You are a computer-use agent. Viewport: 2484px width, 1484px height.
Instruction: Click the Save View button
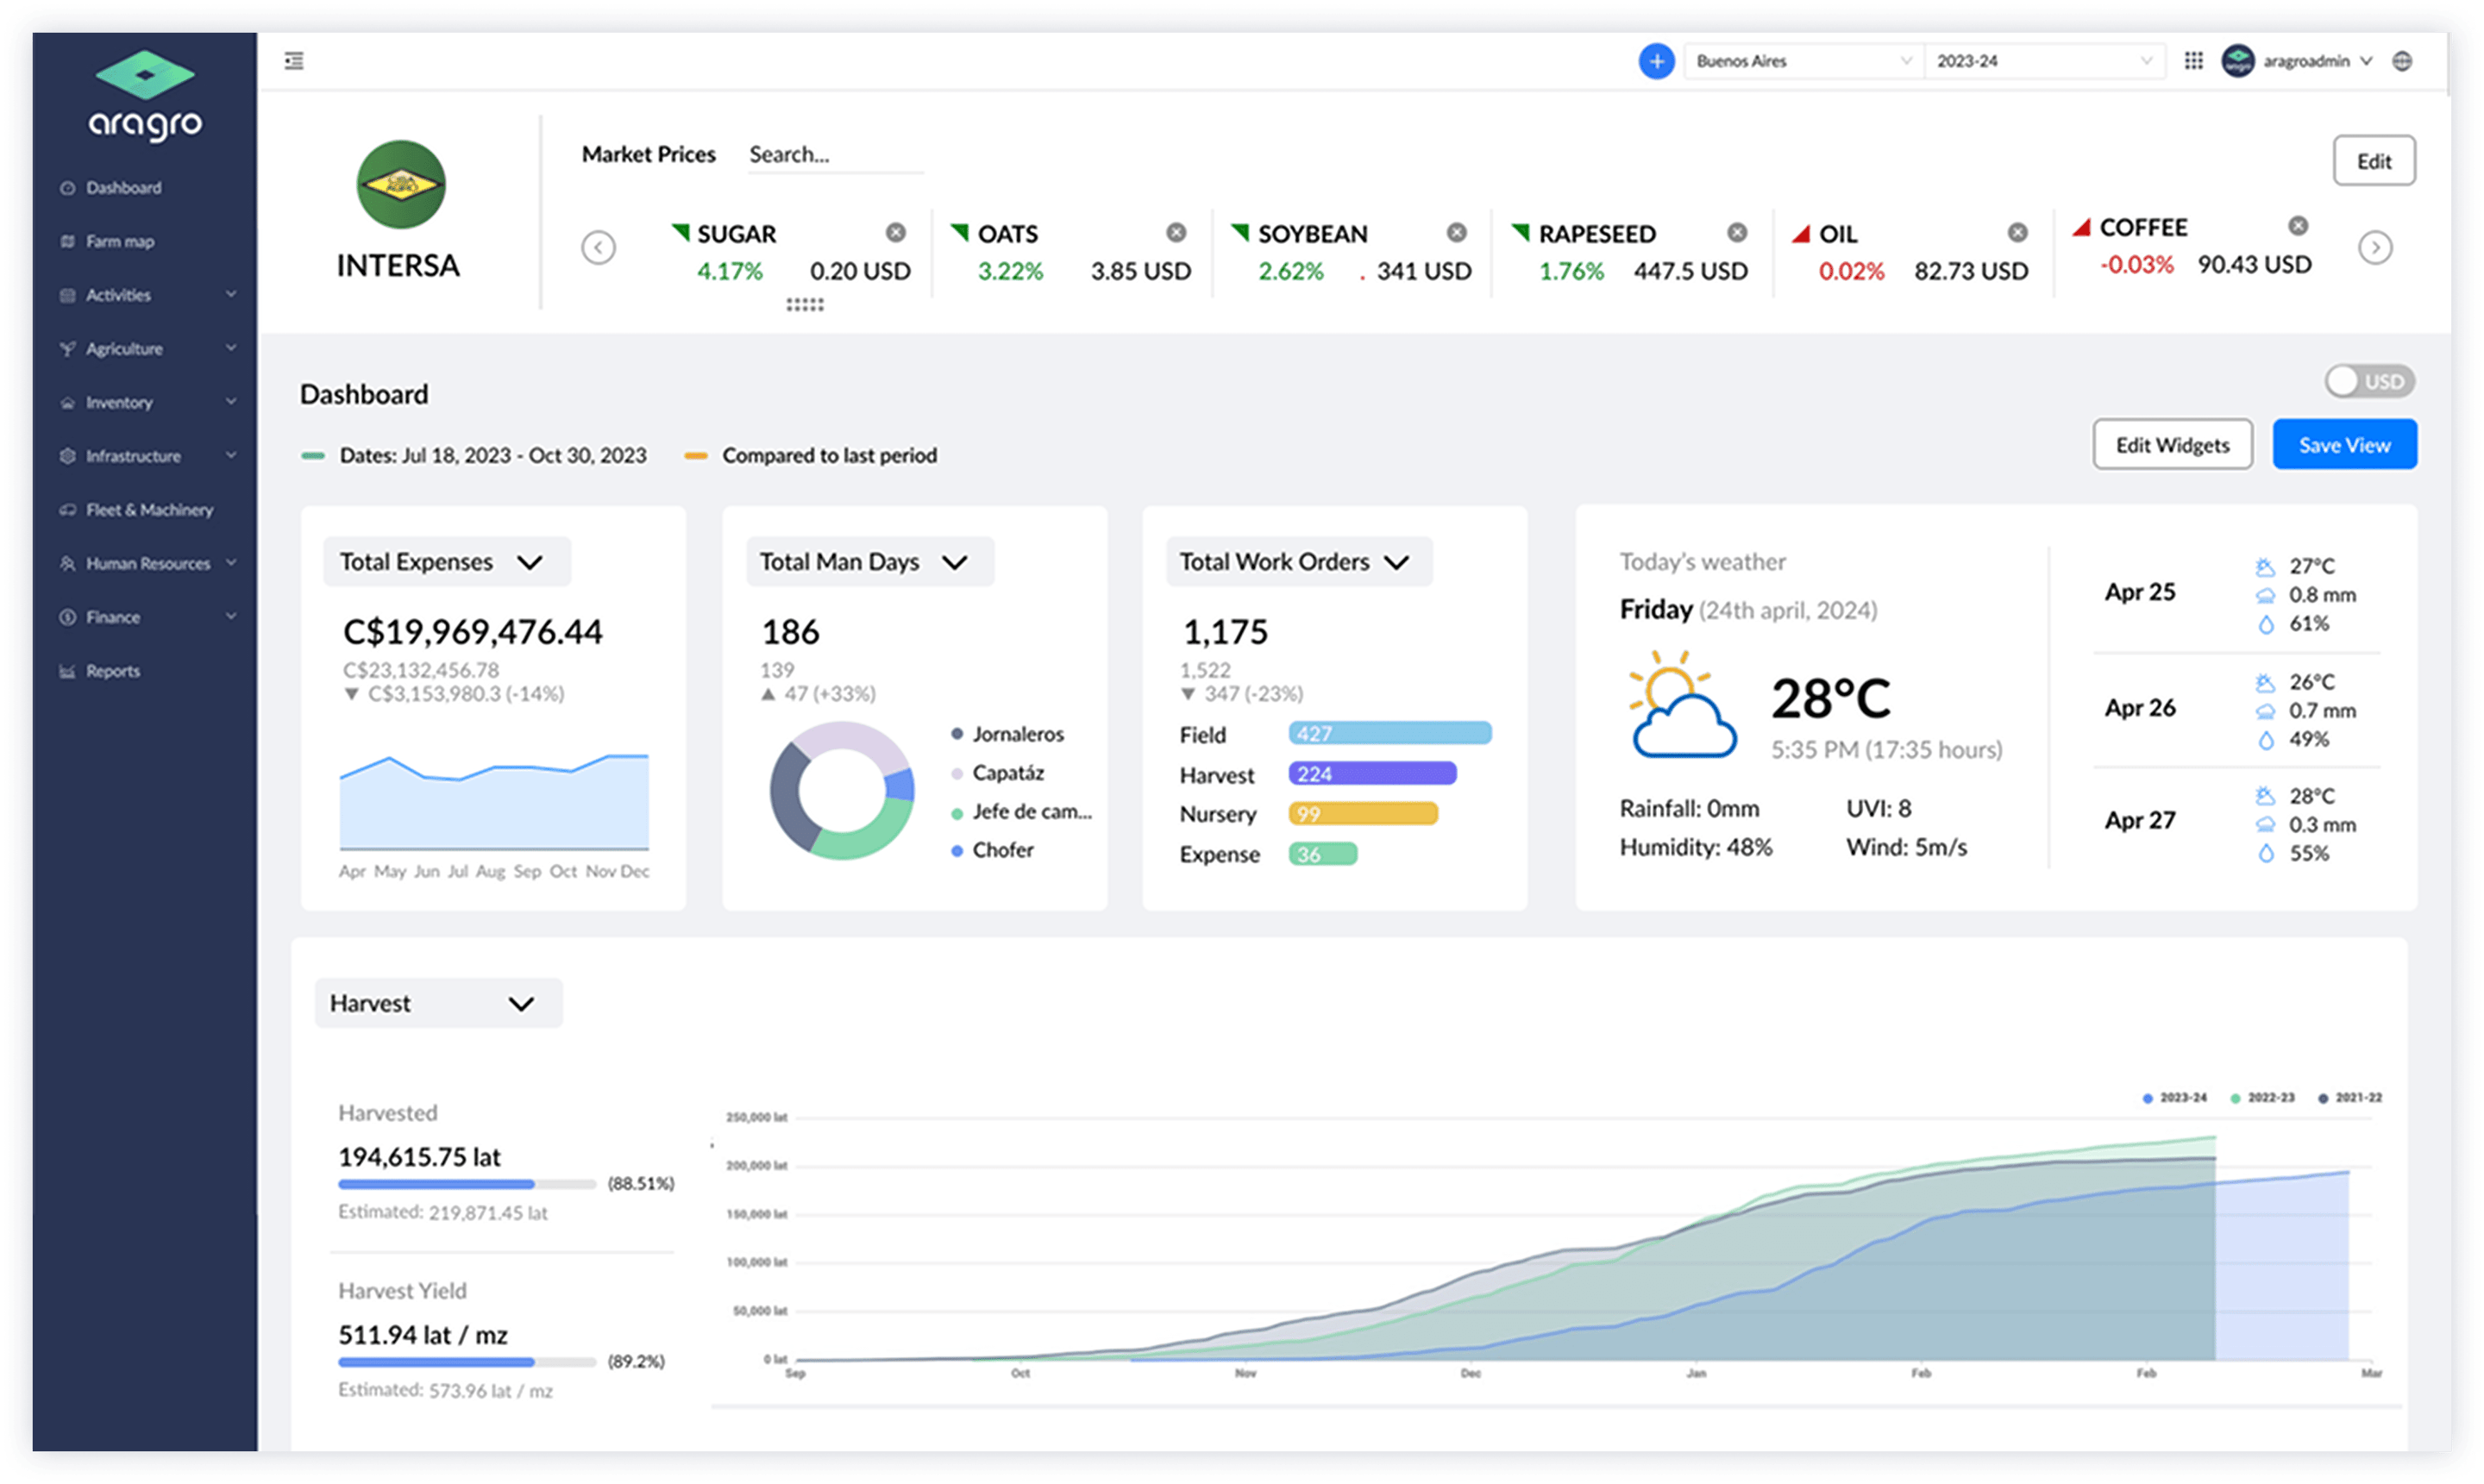pyautogui.click(x=2343, y=445)
